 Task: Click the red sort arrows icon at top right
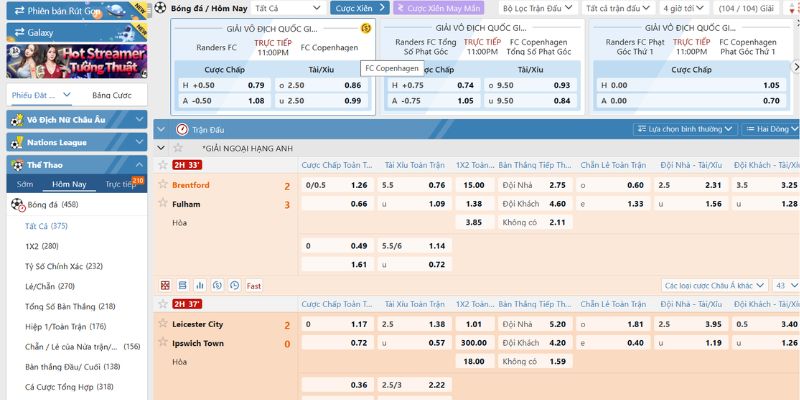(x=792, y=9)
